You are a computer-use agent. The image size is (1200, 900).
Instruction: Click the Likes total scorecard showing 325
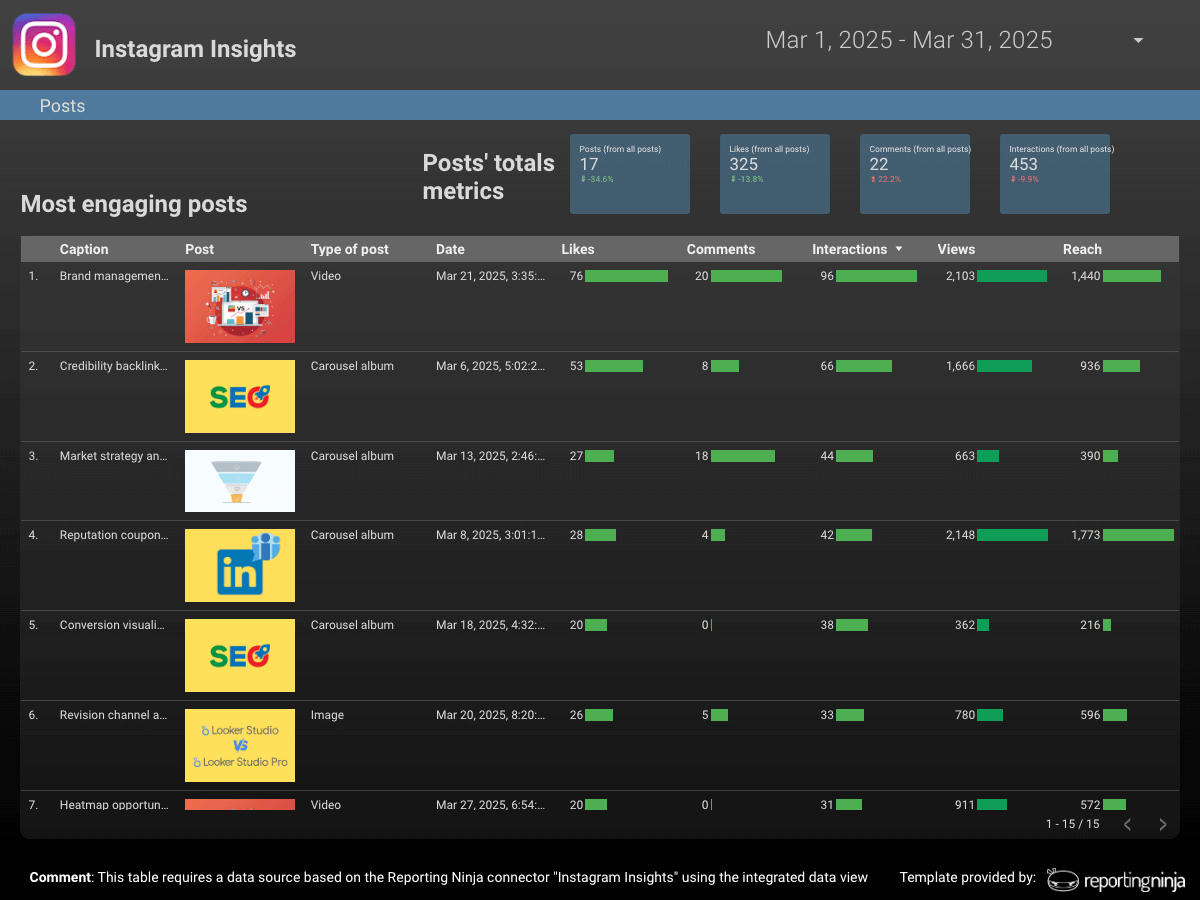click(x=775, y=174)
